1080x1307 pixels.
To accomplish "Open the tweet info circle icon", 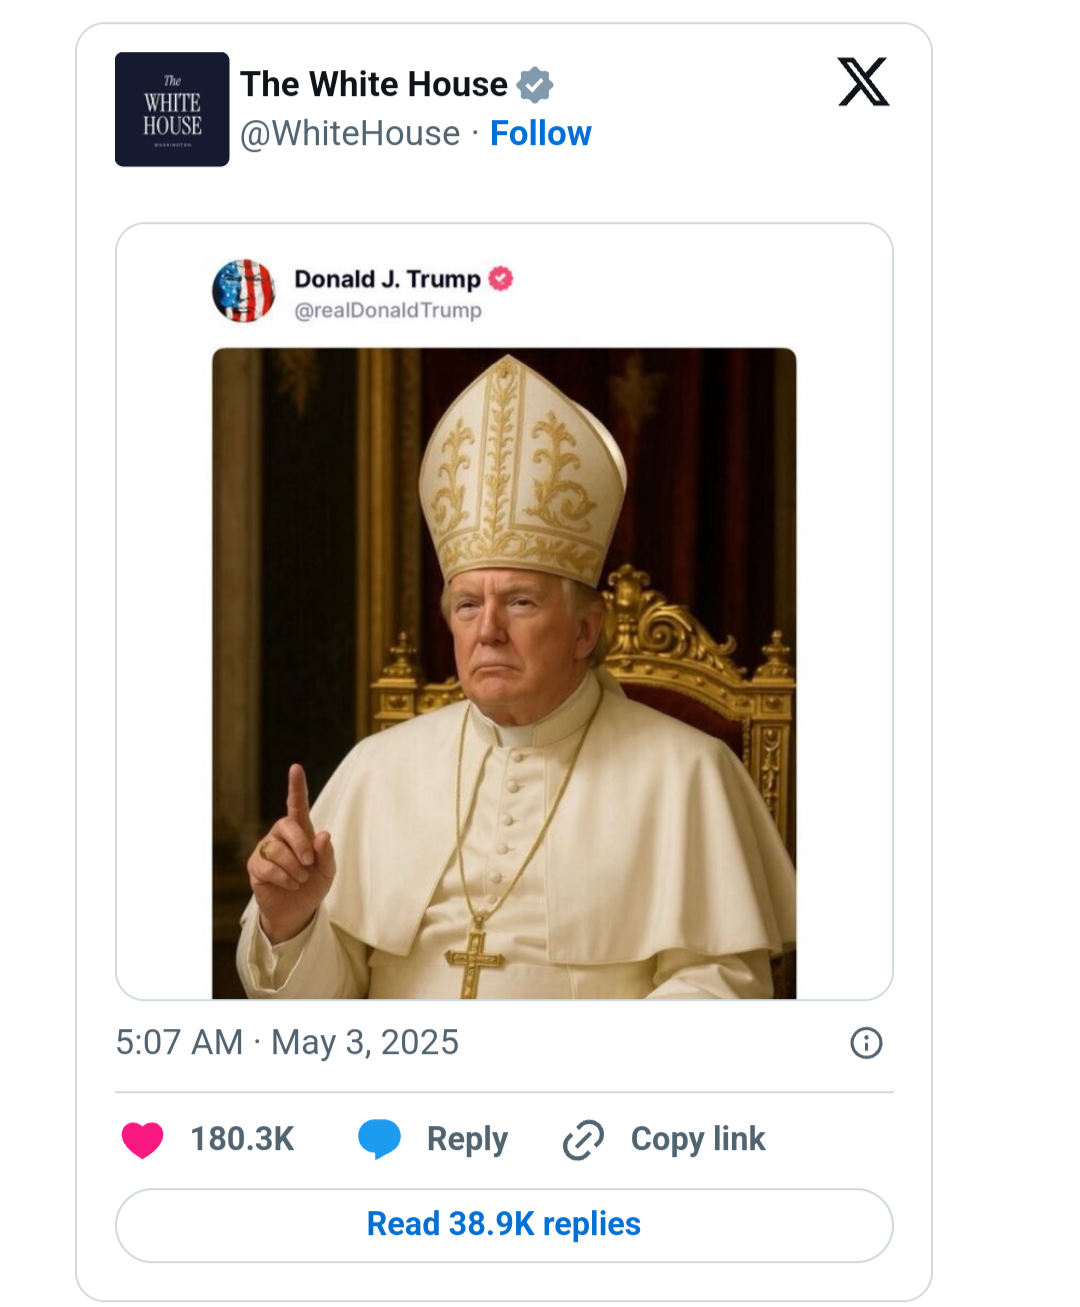I will click(x=865, y=1043).
